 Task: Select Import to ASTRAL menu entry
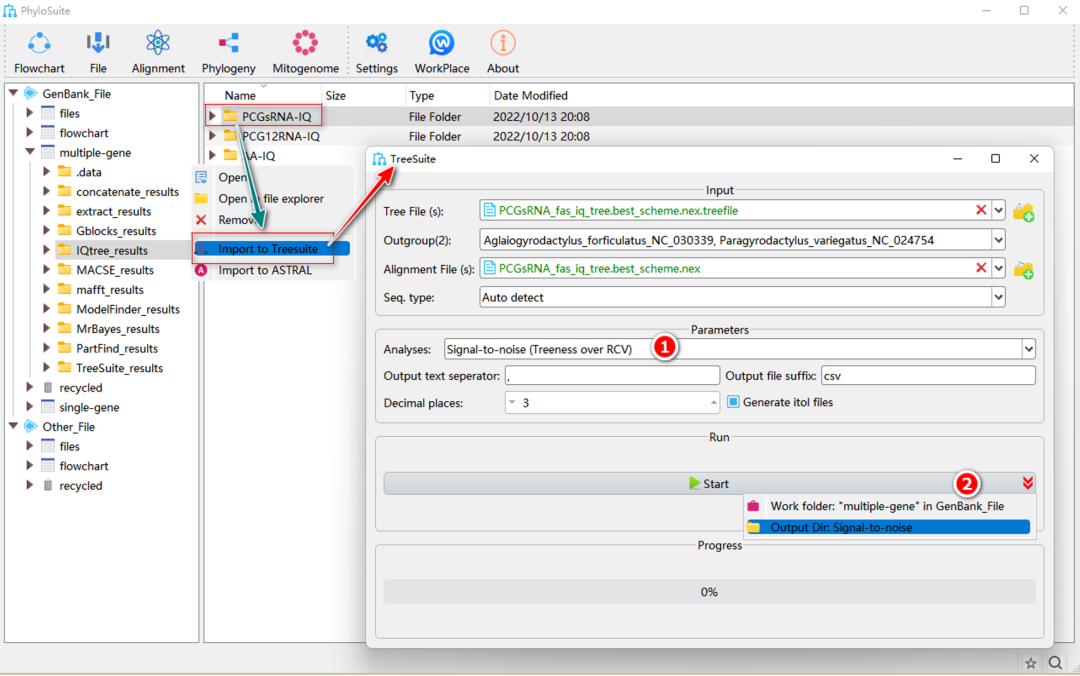point(273,270)
